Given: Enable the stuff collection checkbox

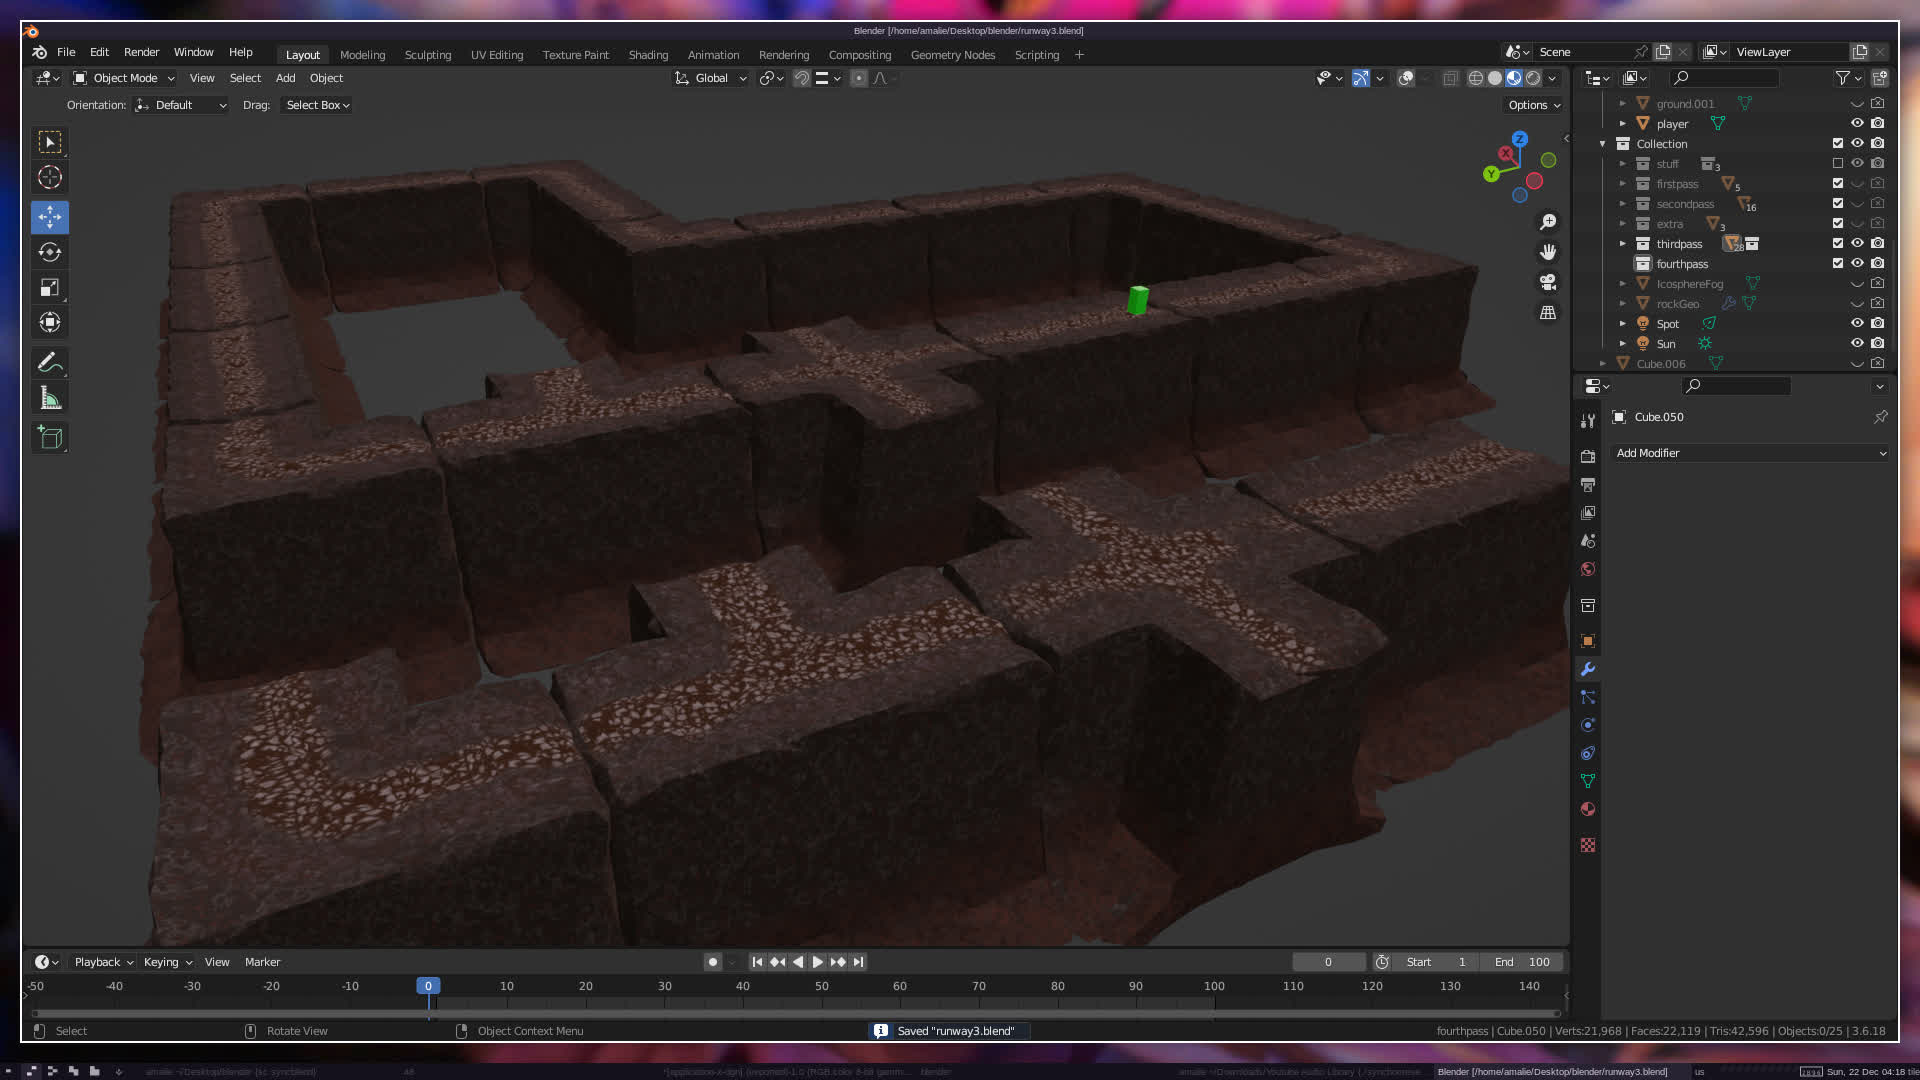Looking at the screenshot, I should pyautogui.click(x=1837, y=163).
